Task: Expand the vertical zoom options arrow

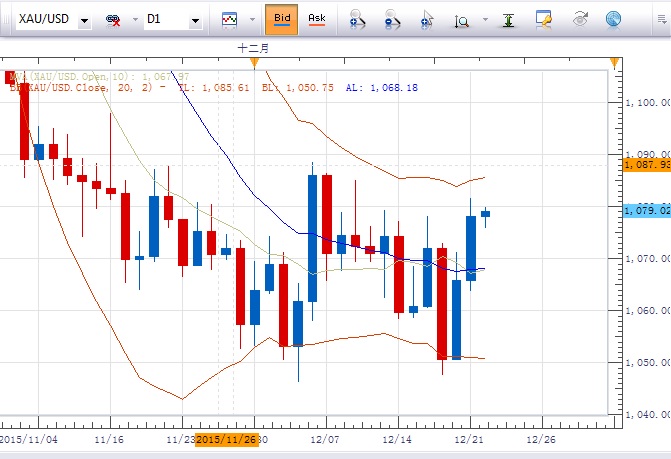Action: (x=485, y=19)
